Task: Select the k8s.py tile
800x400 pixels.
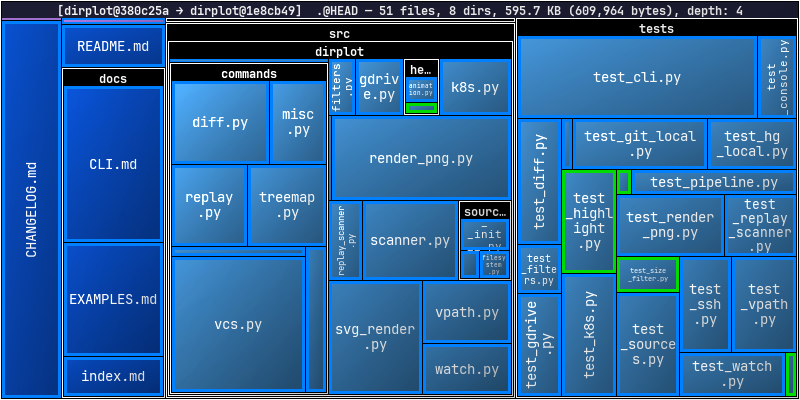Action: pyautogui.click(x=476, y=87)
